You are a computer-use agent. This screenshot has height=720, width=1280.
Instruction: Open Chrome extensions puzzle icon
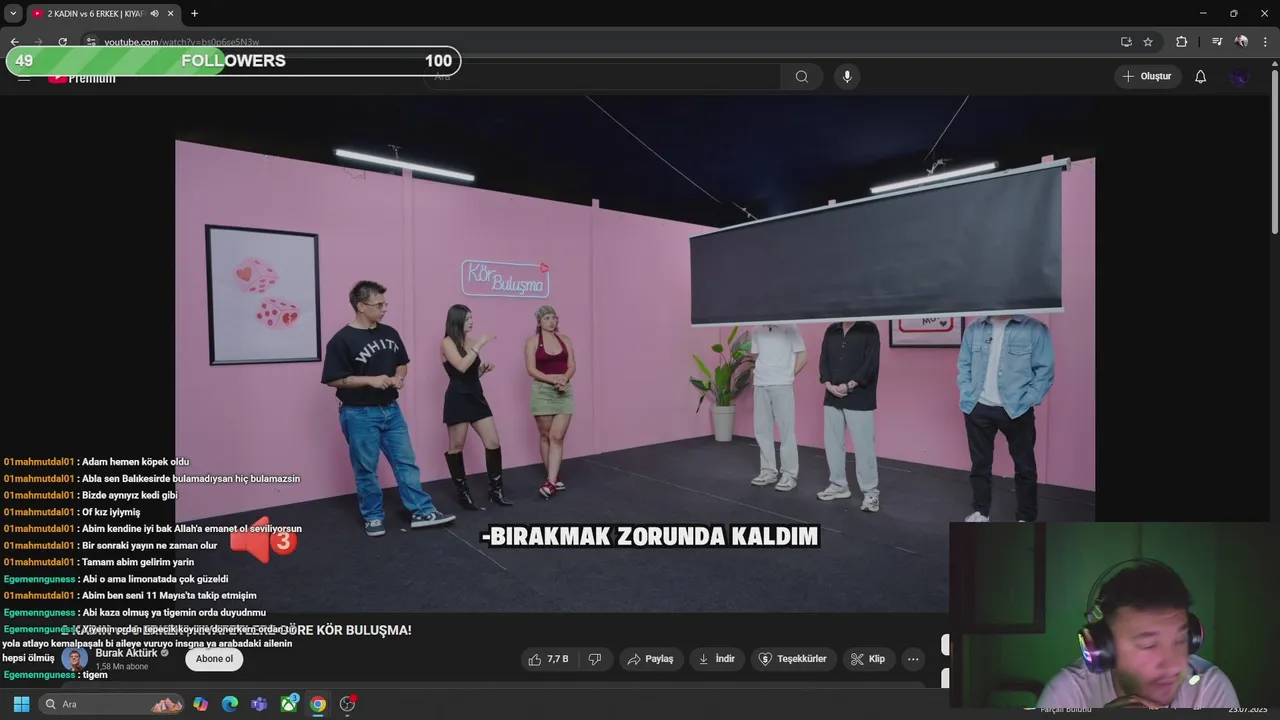point(1181,42)
